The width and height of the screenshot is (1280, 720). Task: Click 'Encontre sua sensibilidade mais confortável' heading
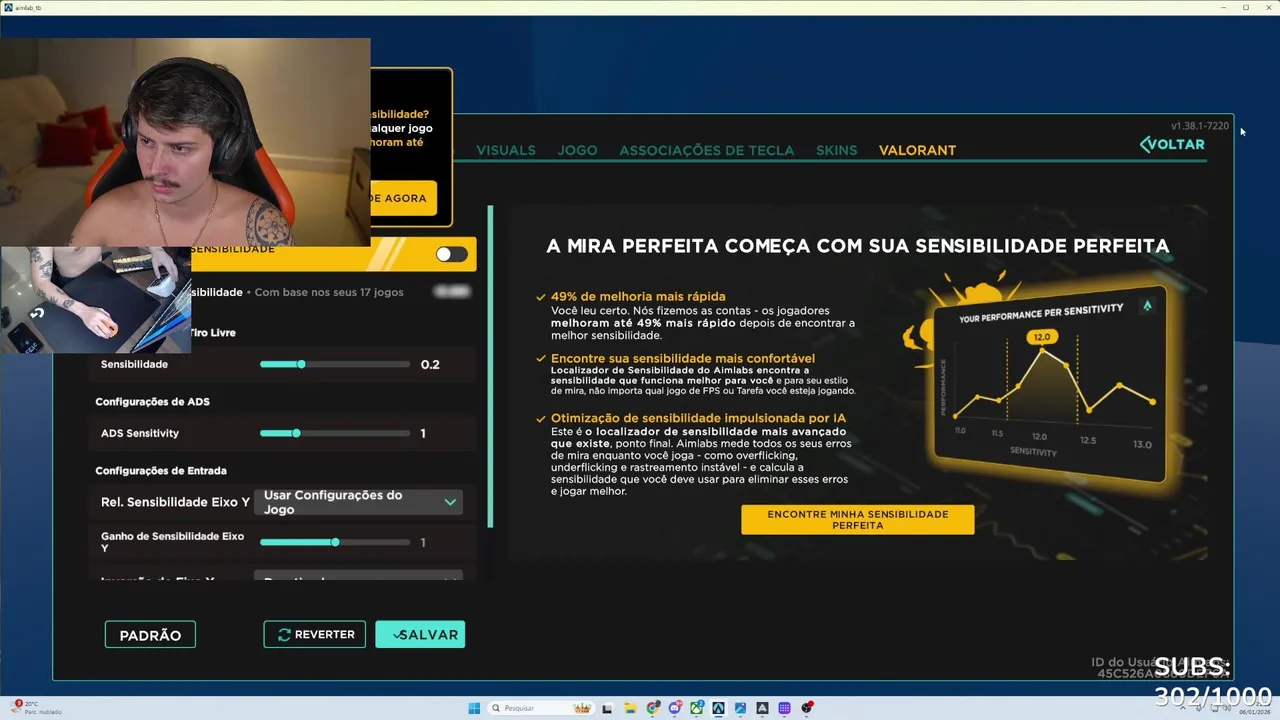(x=683, y=358)
